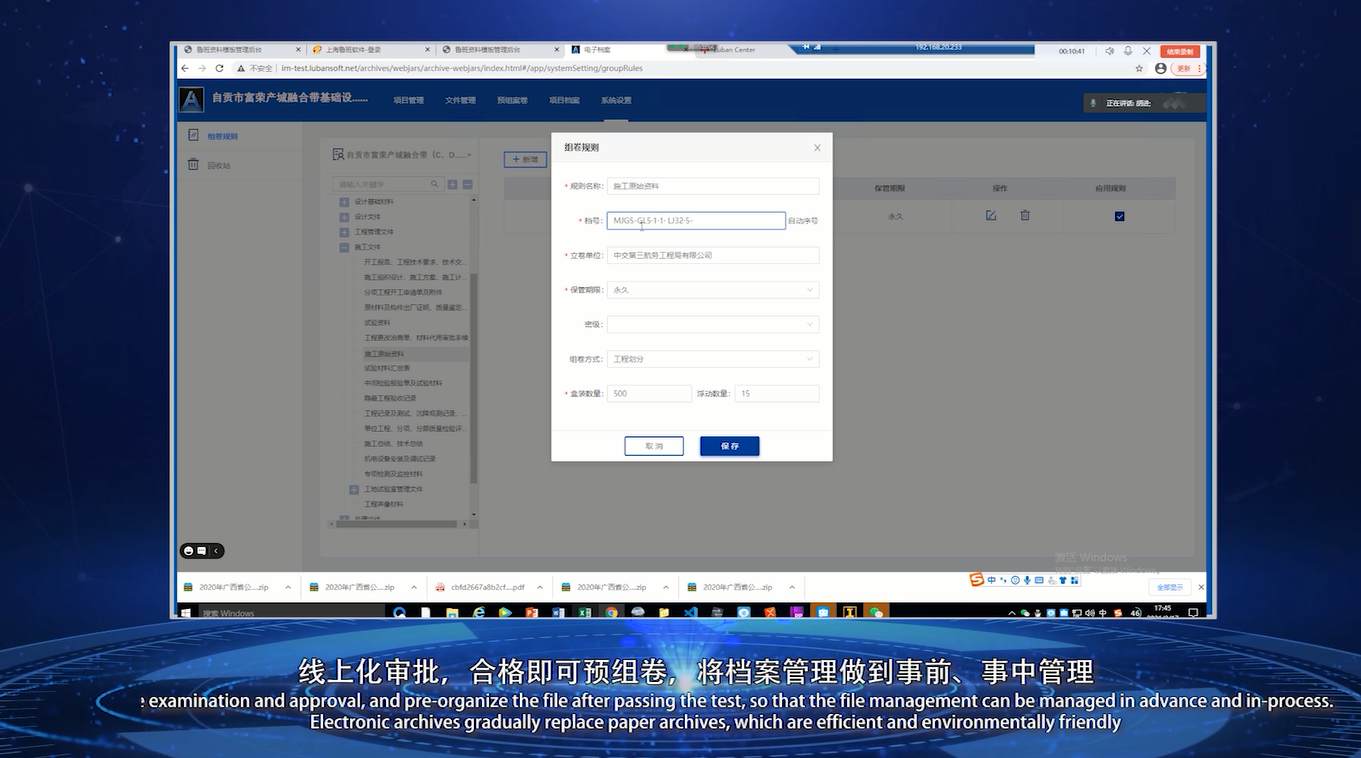Click the application logo in the header
Image resolution: width=1361 pixels, height=758 pixels.
tap(191, 99)
